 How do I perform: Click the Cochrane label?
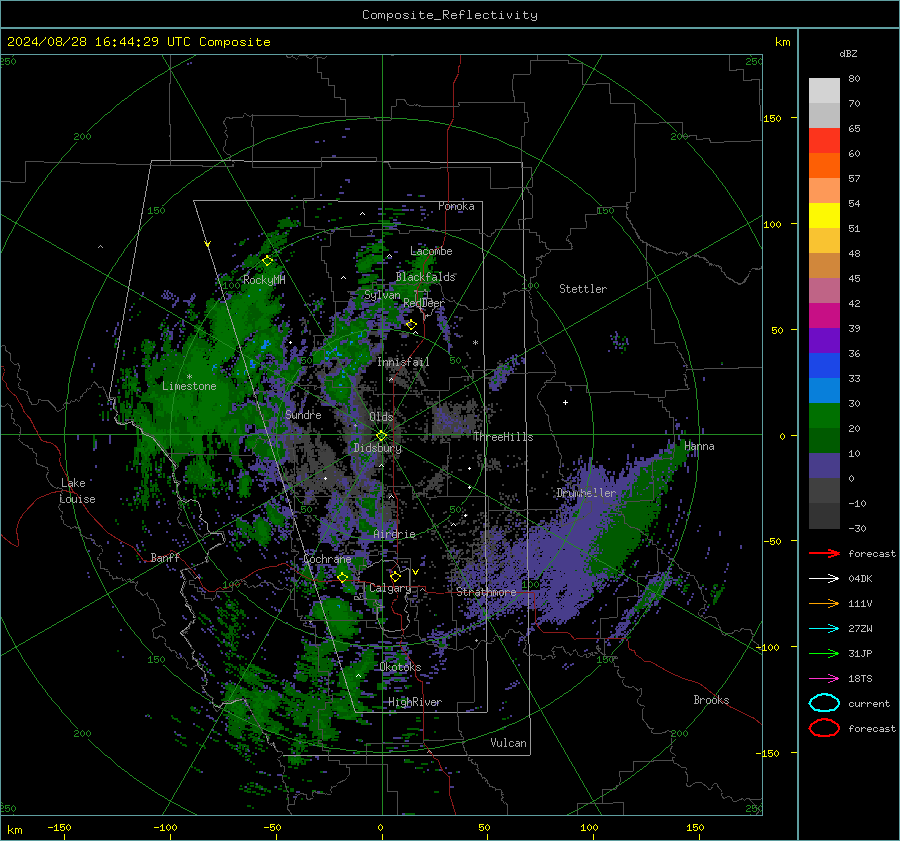tap(327, 559)
